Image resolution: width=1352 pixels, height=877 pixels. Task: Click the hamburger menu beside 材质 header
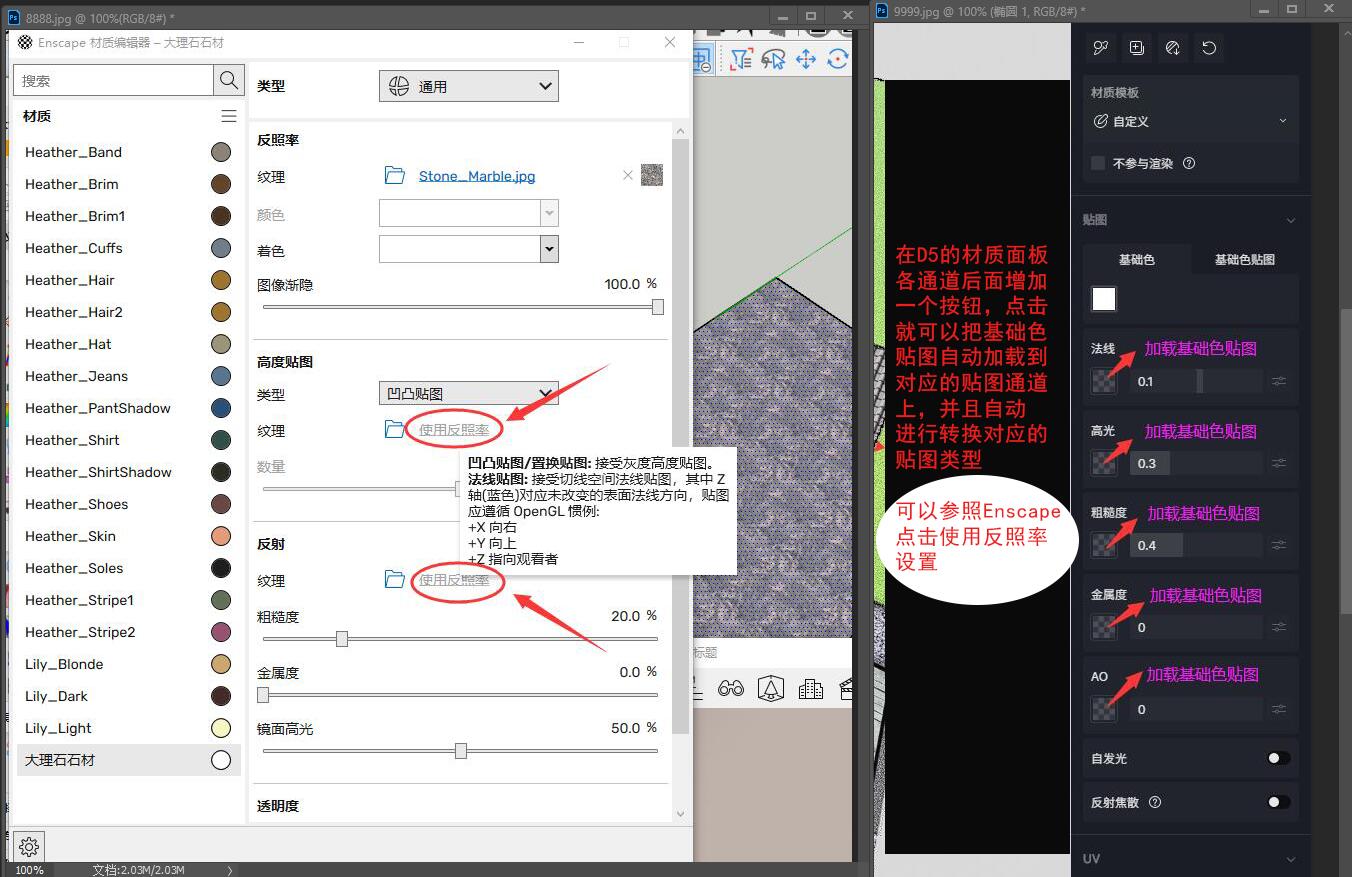click(x=229, y=116)
